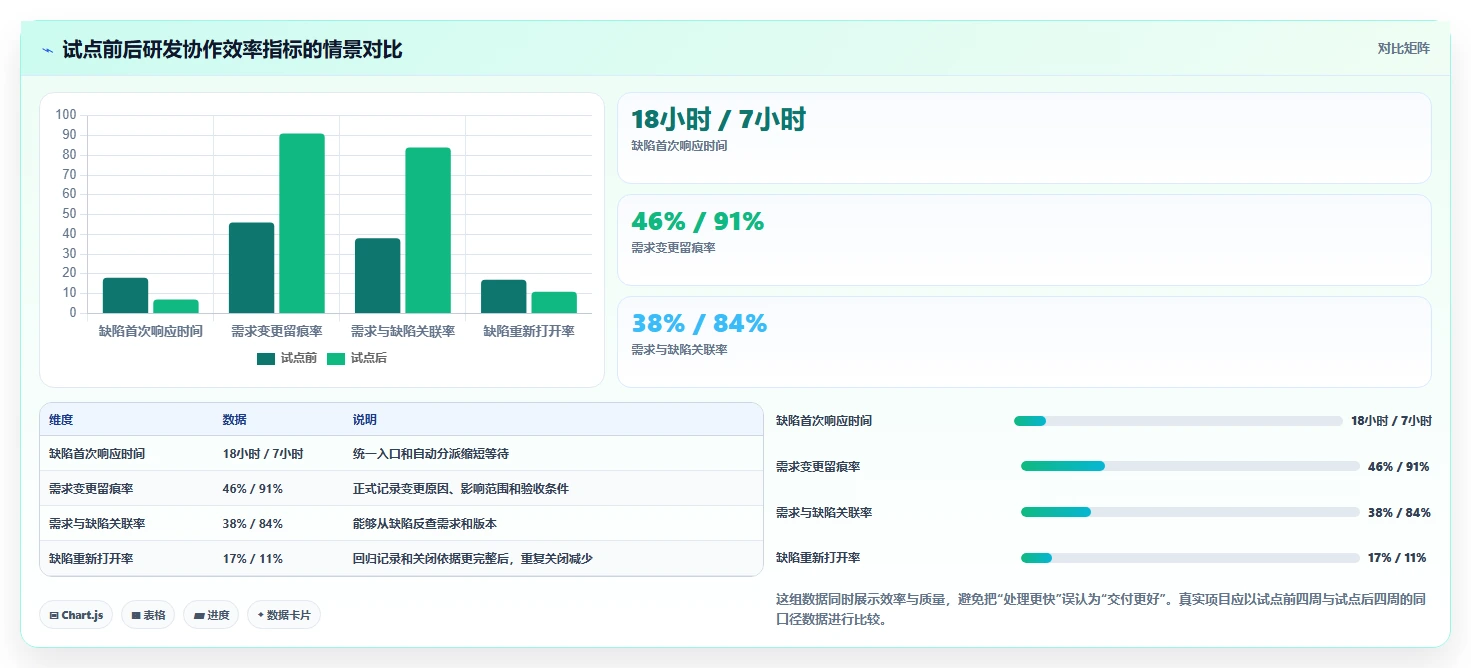Click the large 18小时 / 7小时 card value

[x=718, y=120]
